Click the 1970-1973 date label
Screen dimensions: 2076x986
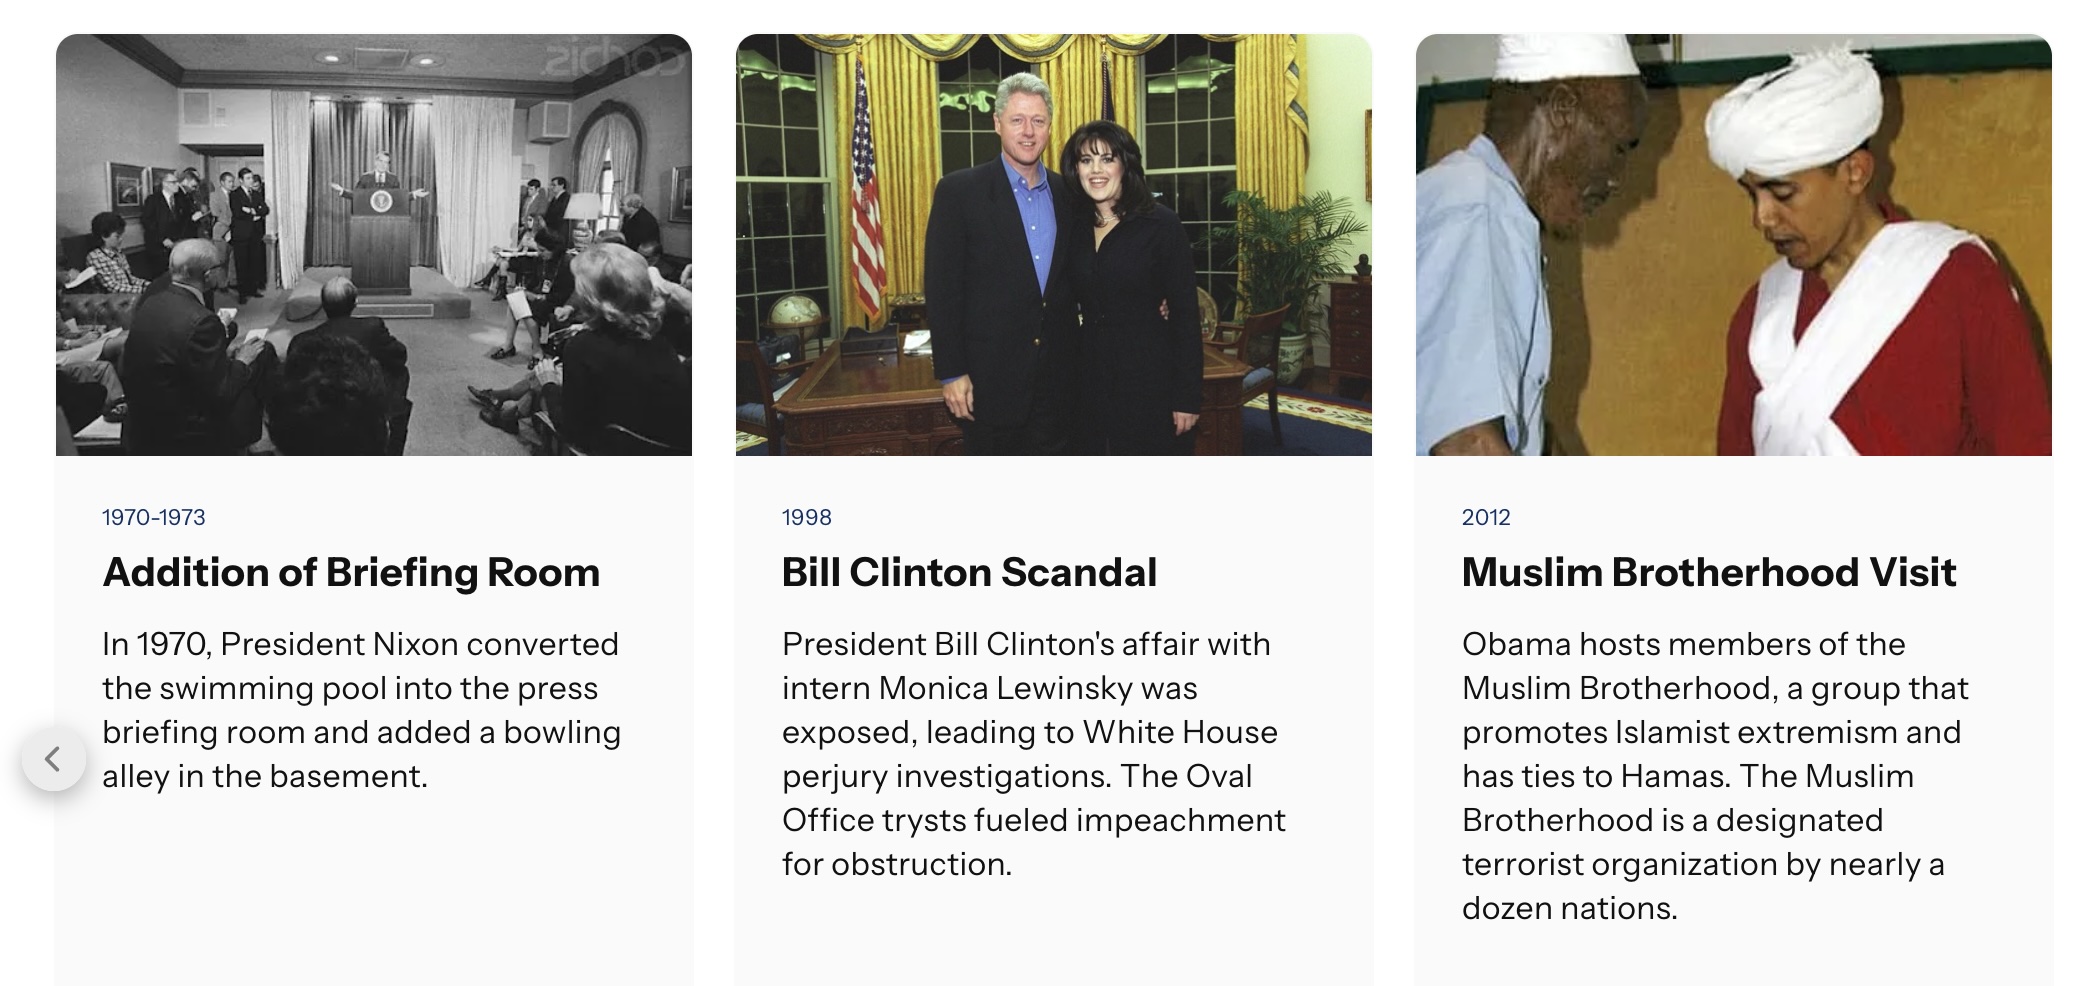click(153, 517)
